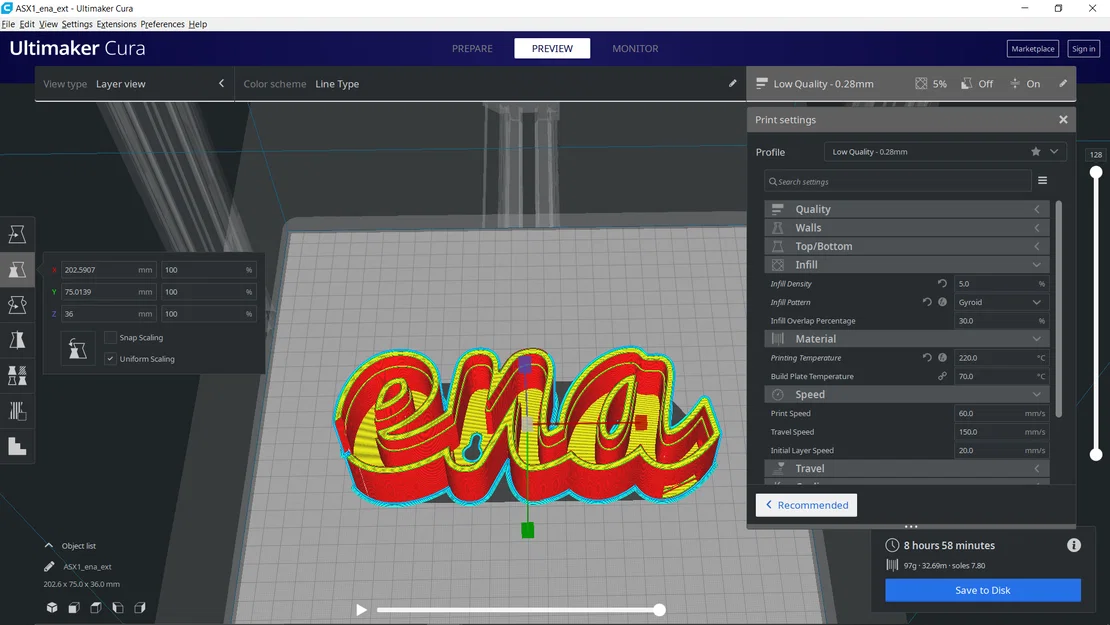Open the Infill Pattern Gyroid dropdown
Image resolution: width=1110 pixels, height=625 pixels.
pos(1001,302)
